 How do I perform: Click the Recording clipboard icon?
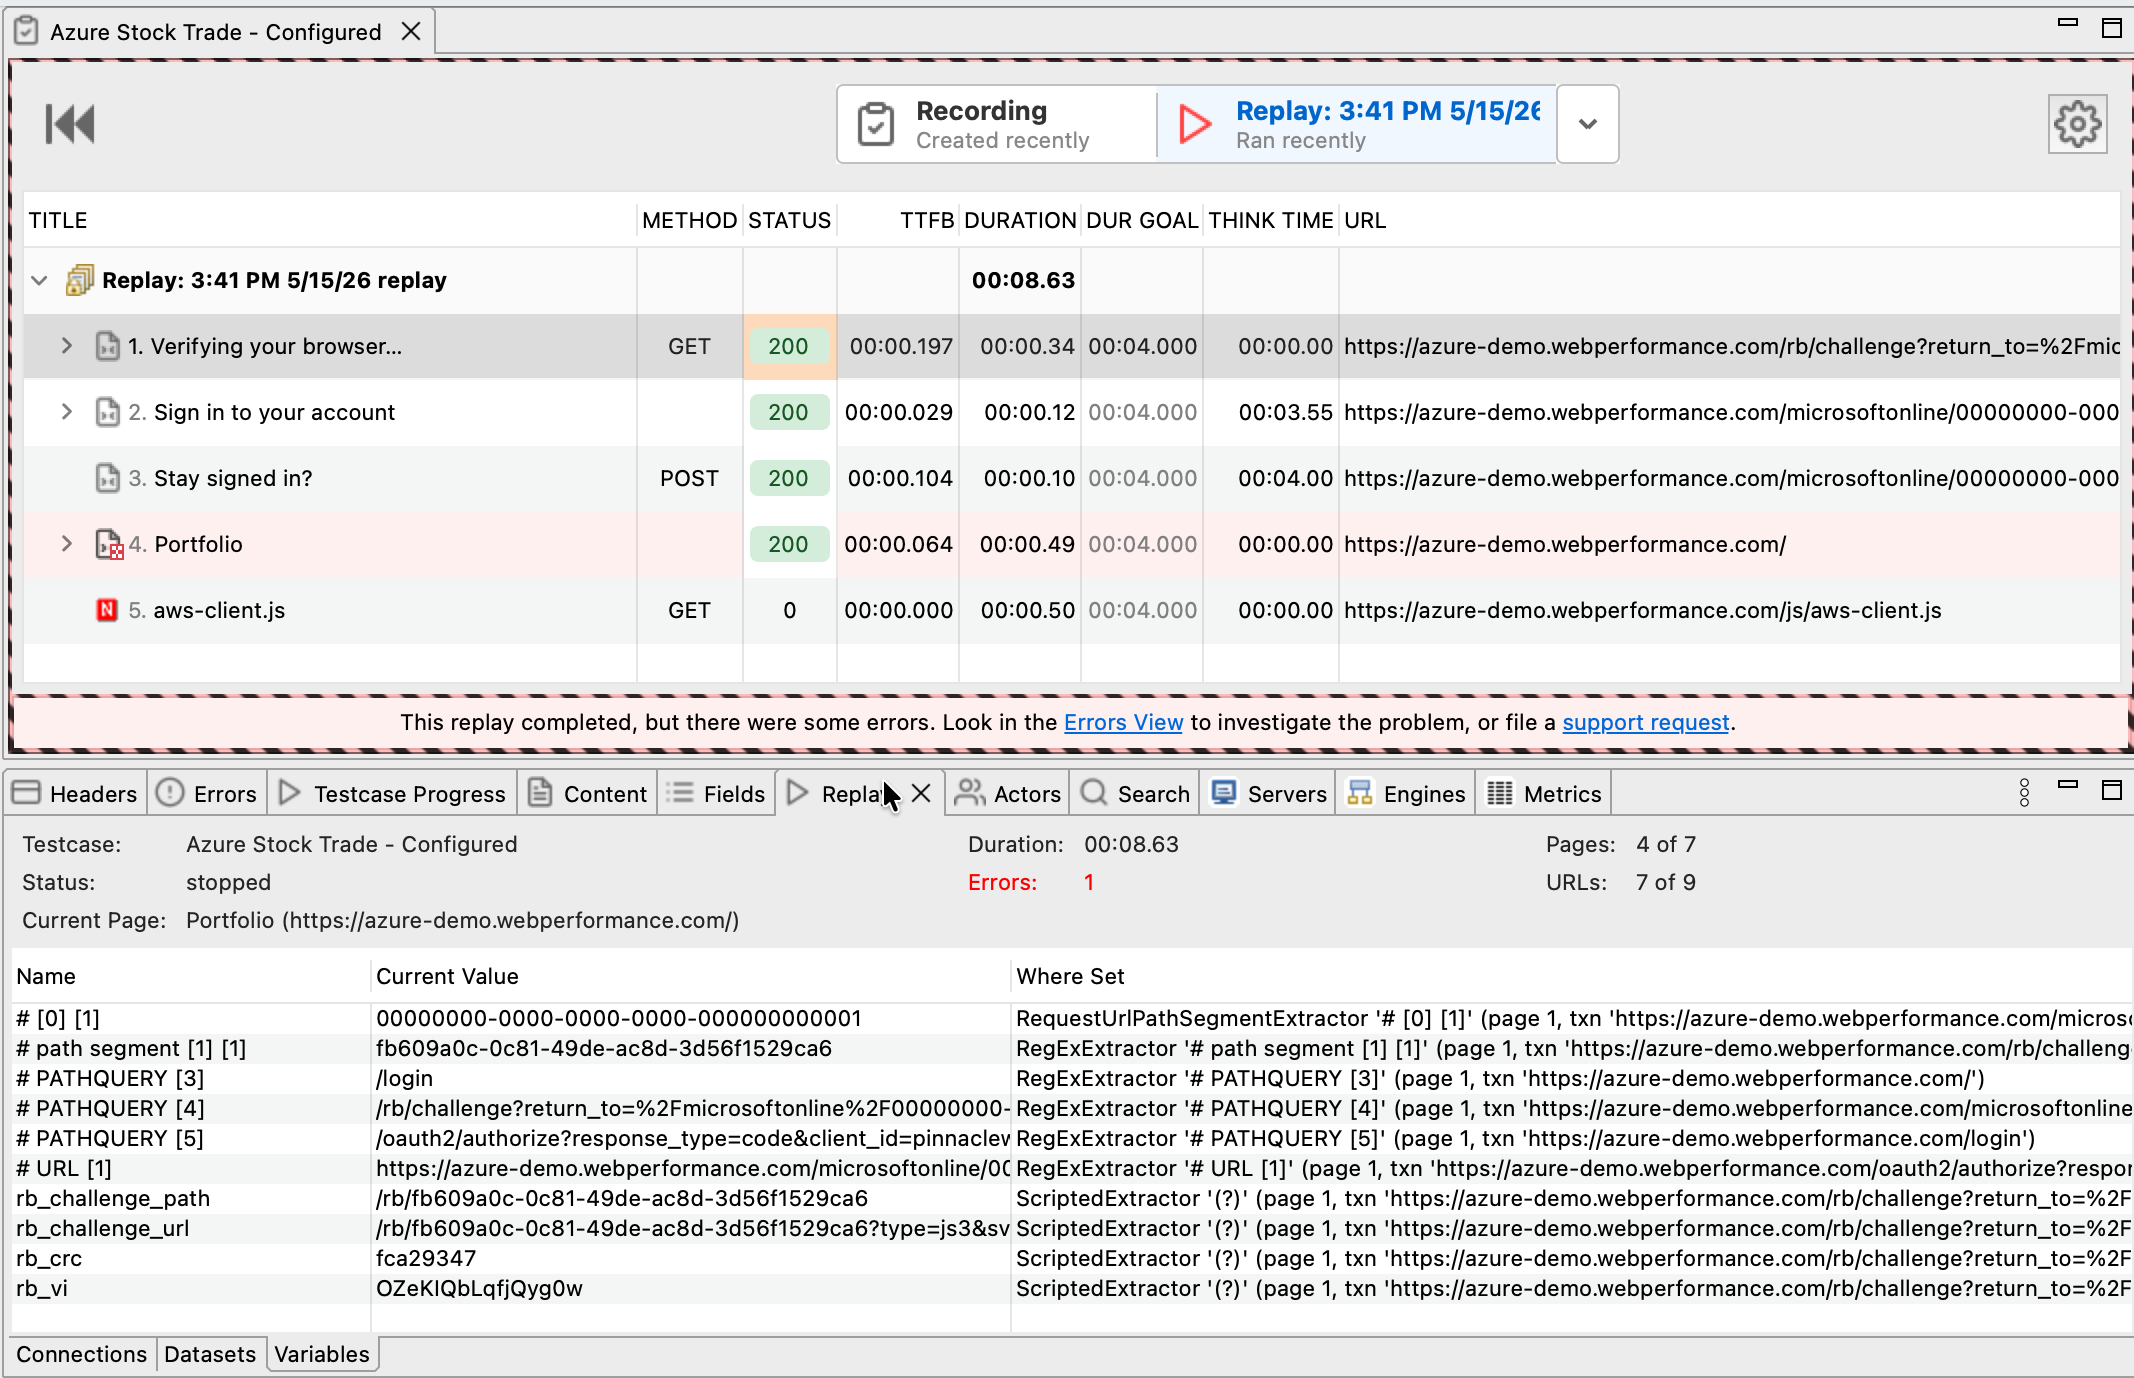(x=875, y=124)
